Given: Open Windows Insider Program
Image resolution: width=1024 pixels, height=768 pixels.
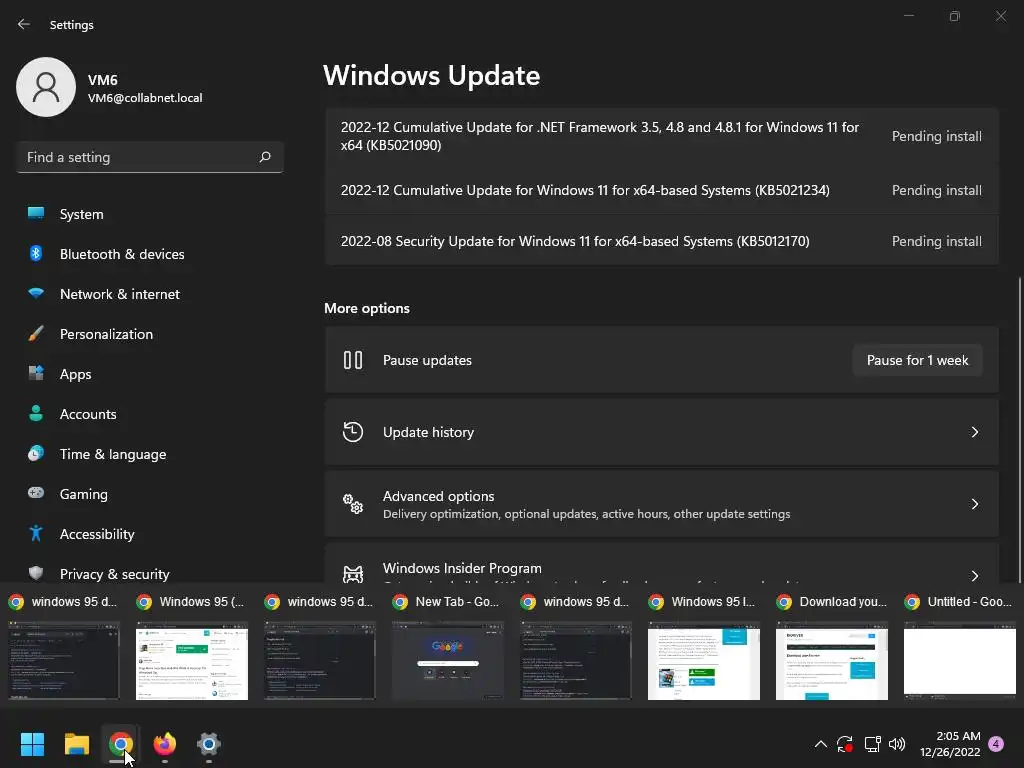Looking at the screenshot, I should (662, 562).
